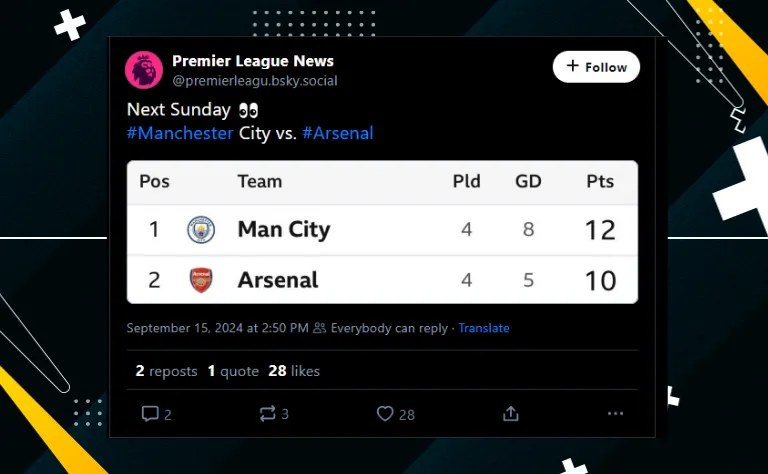
Task: Like the post with the heart icon
Action: click(385, 413)
